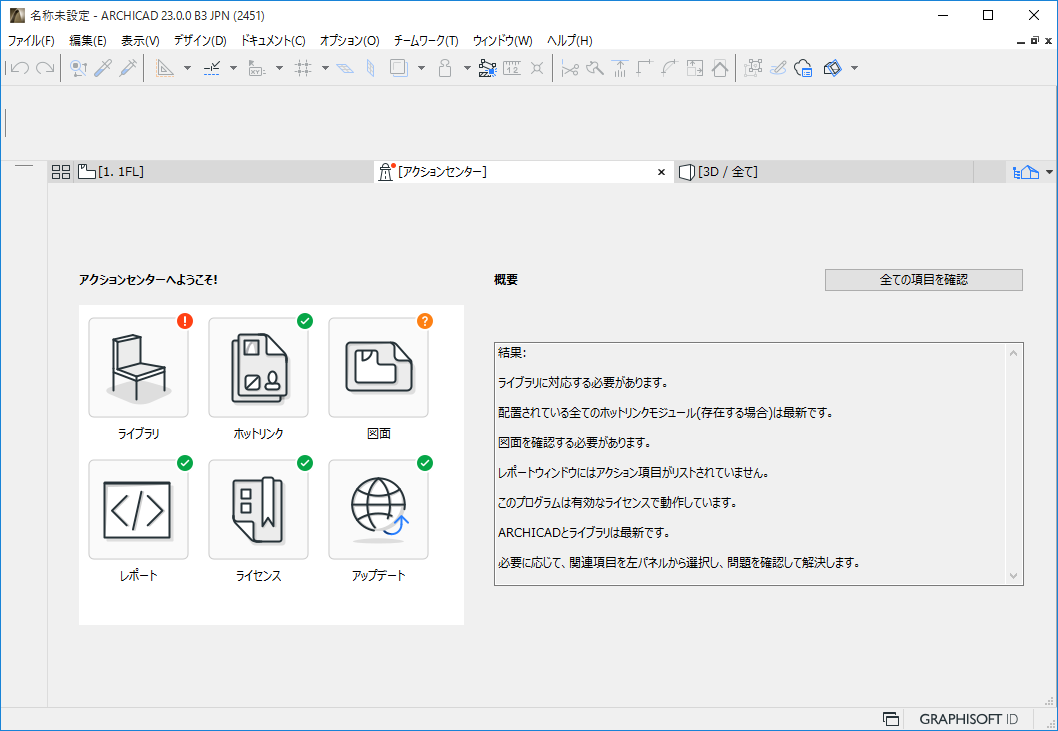The height and width of the screenshot is (731, 1058).
Task: Click the Redo arrow in the toolbar
Action: point(45,68)
